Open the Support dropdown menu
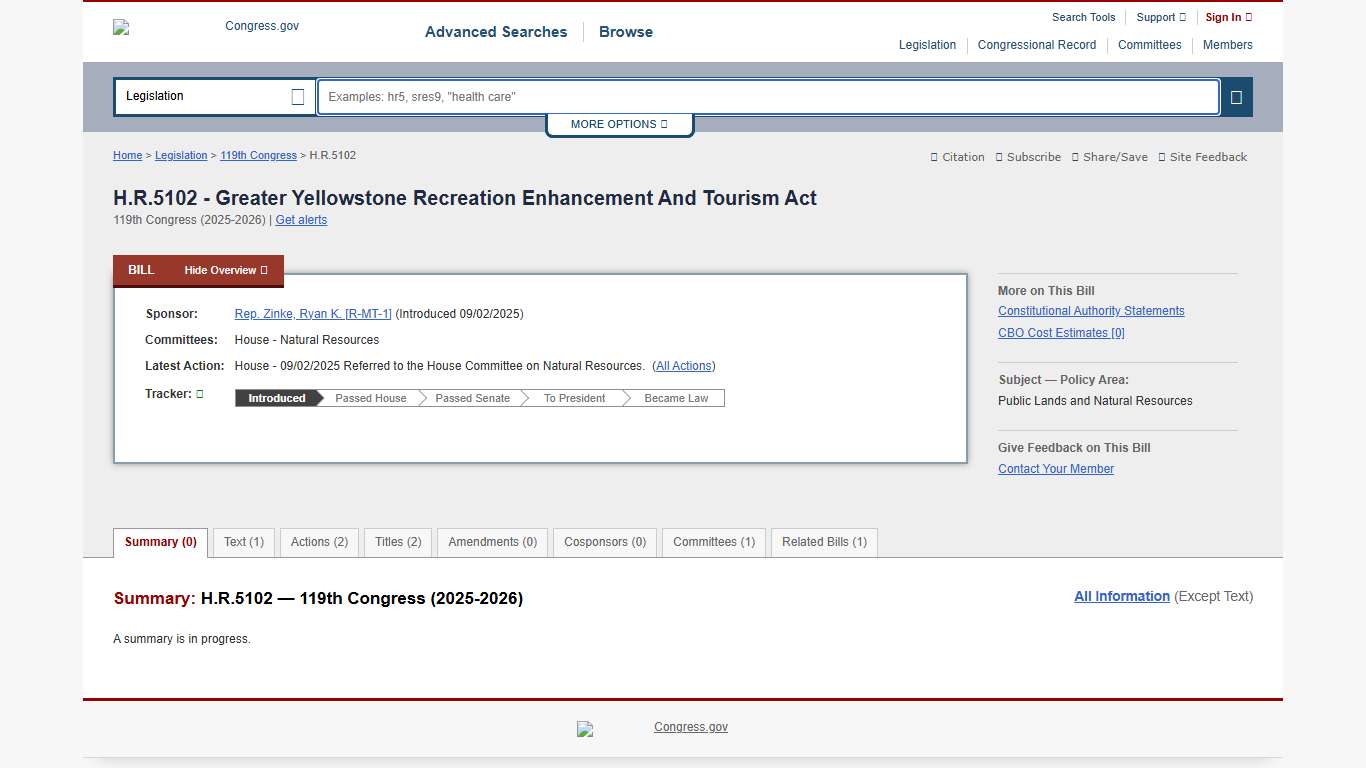Image resolution: width=1366 pixels, height=768 pixels. click(1160, 17)
